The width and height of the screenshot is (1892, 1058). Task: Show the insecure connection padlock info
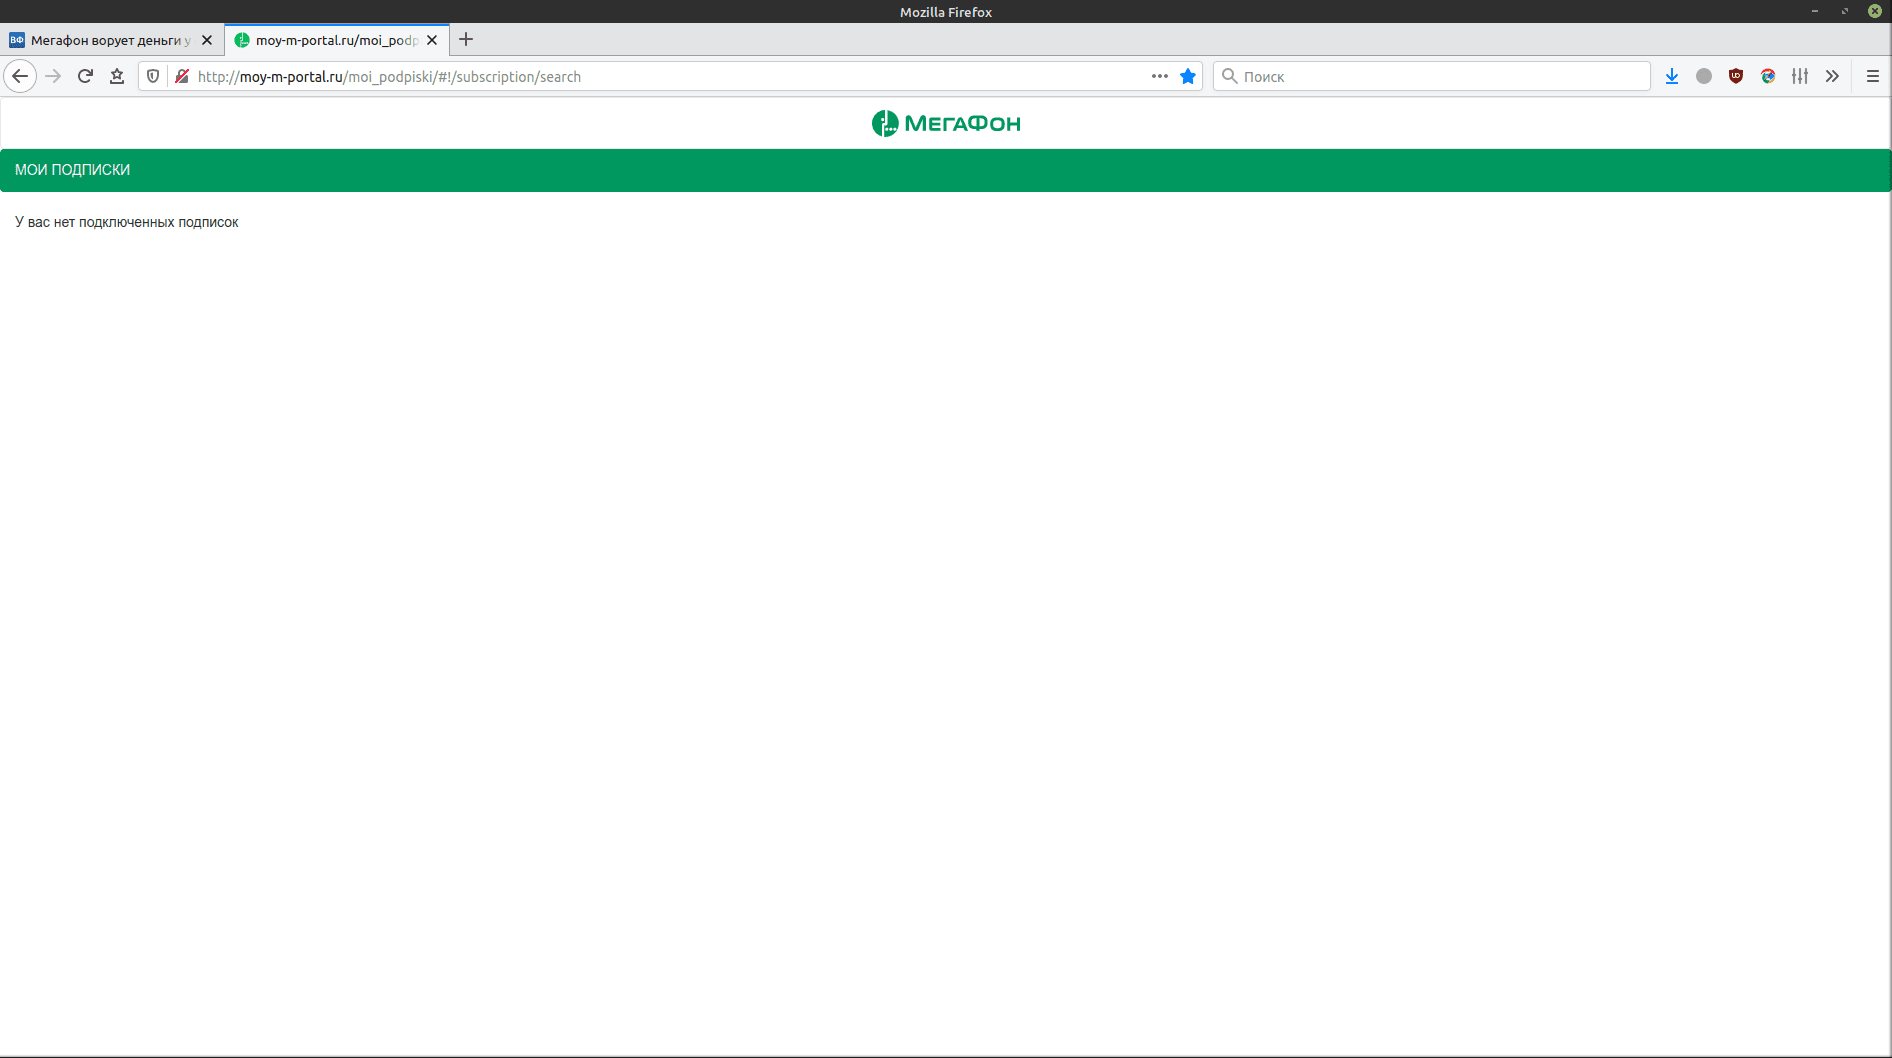click(182, 76)
